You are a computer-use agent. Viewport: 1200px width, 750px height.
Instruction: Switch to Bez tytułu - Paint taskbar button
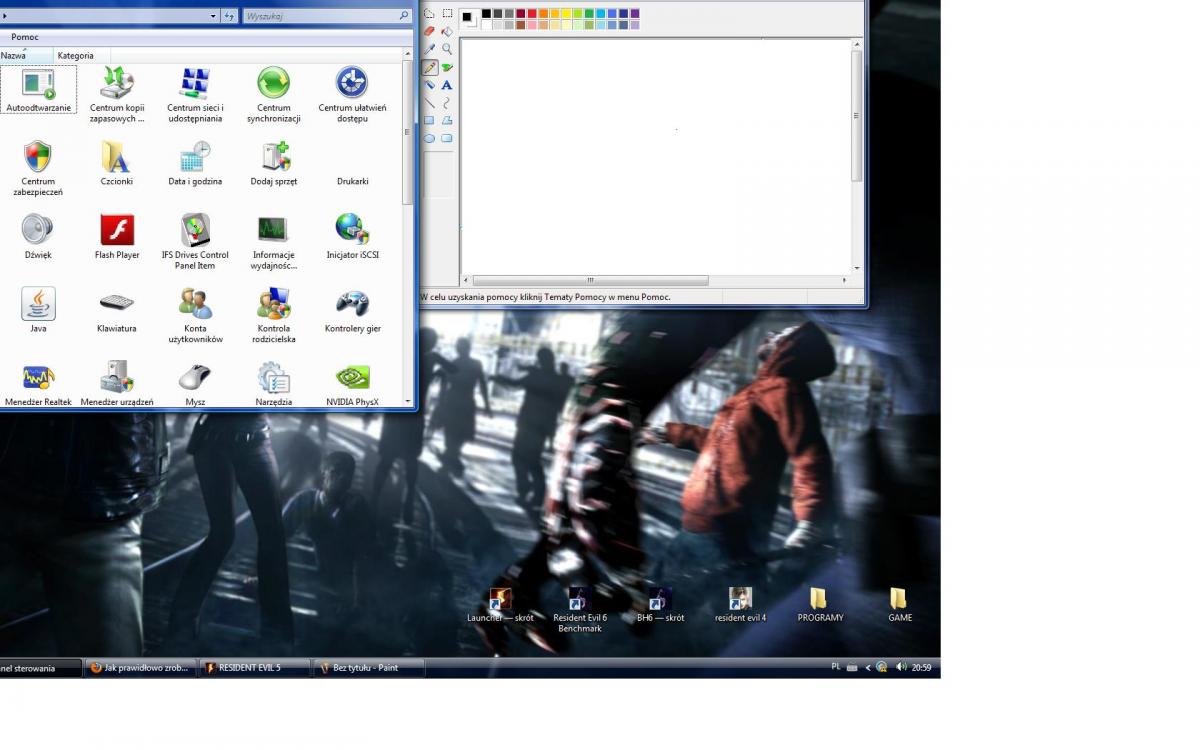[x=368, y=668]
